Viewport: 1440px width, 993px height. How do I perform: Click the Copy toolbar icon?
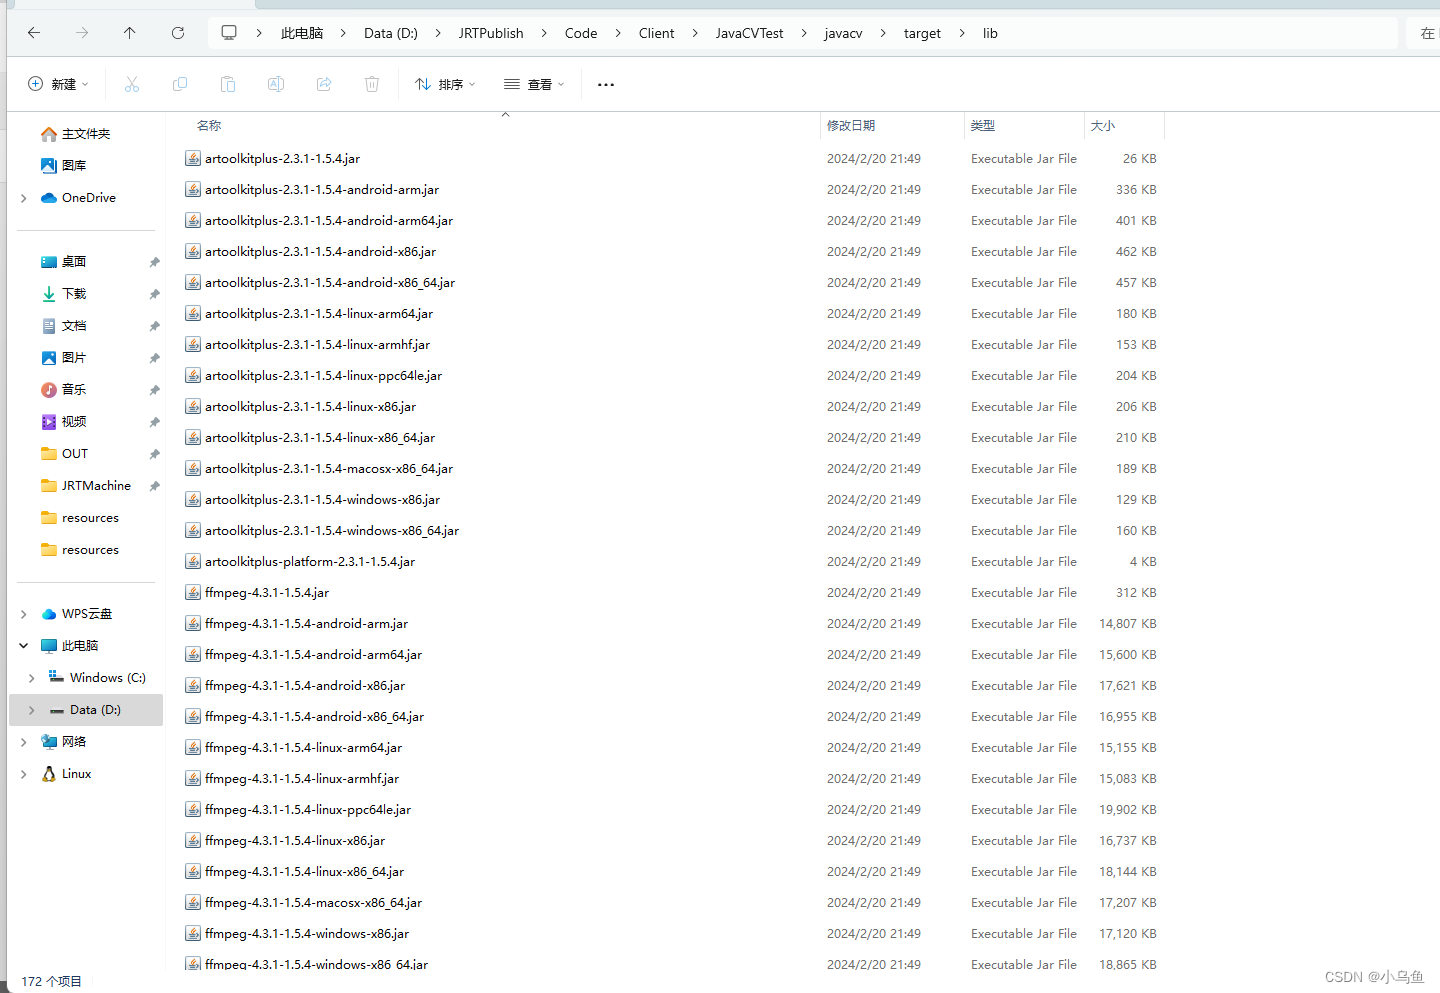click(180, 84)
